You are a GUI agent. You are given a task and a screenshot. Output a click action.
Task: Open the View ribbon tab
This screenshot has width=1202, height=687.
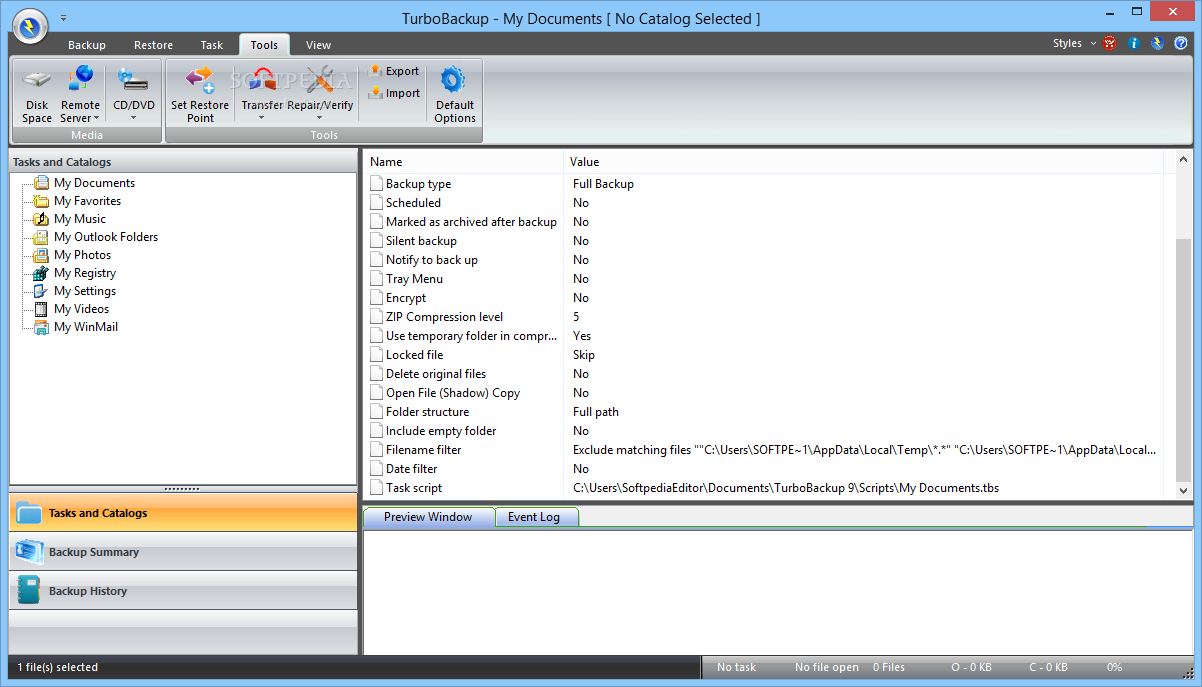tap(318, 45)
